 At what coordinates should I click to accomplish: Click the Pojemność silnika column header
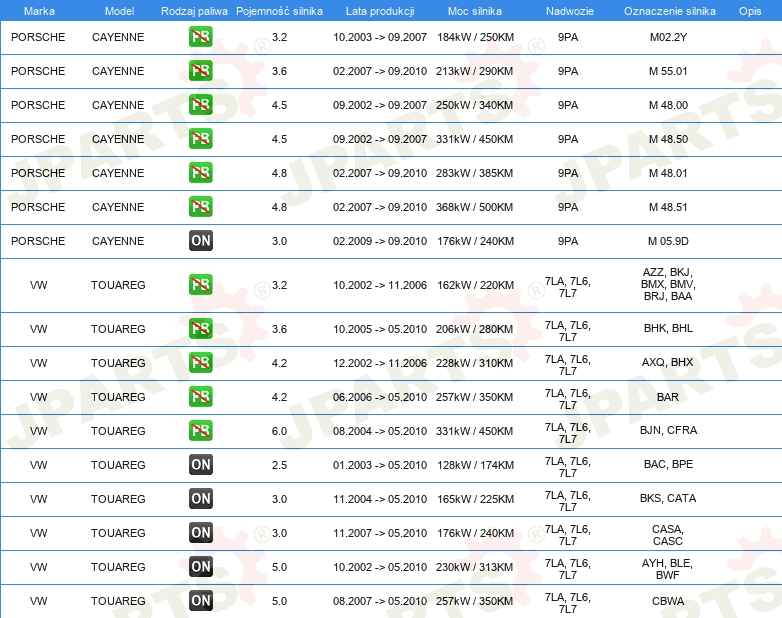coord(279,11)
